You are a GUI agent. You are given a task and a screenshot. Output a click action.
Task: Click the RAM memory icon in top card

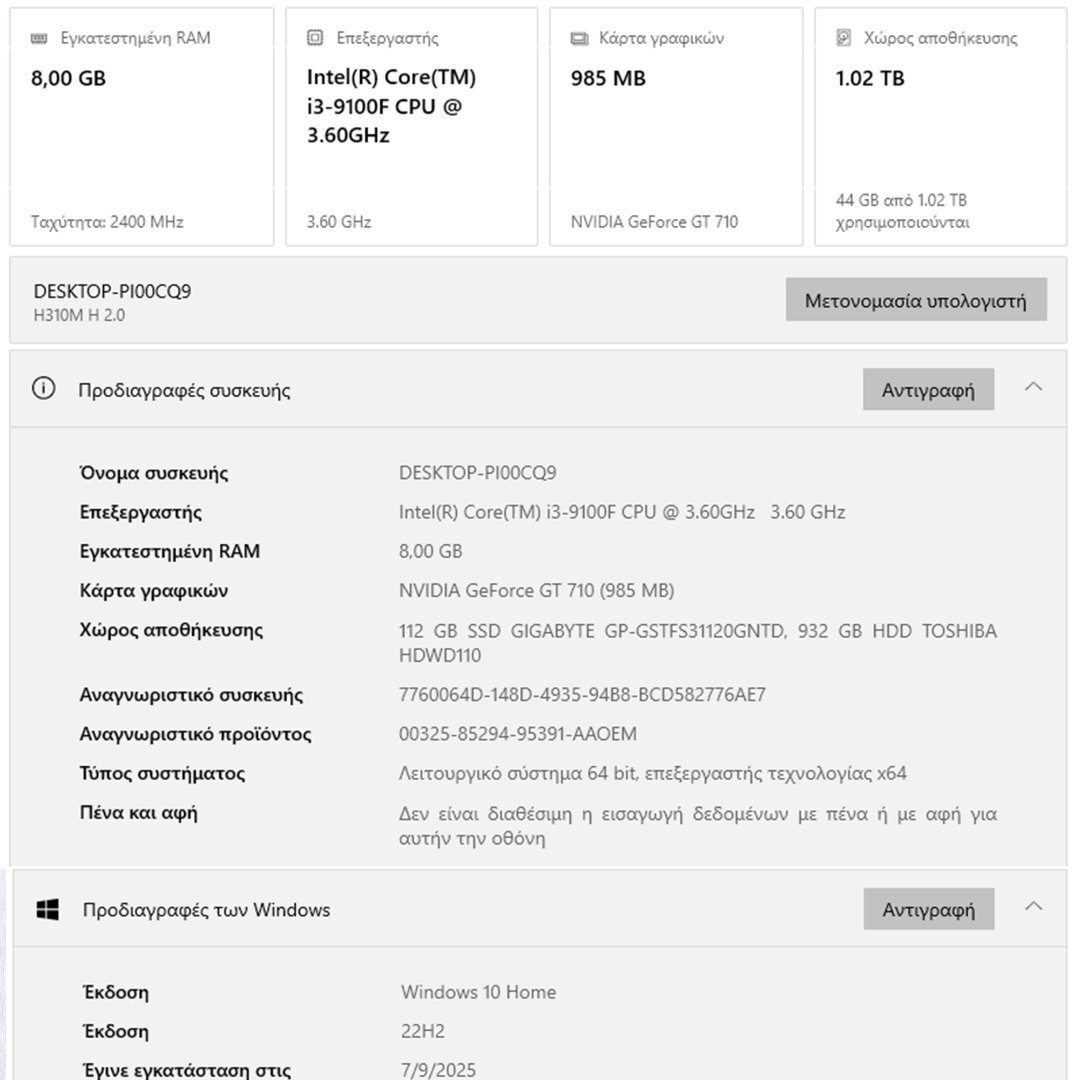[39, 38]
